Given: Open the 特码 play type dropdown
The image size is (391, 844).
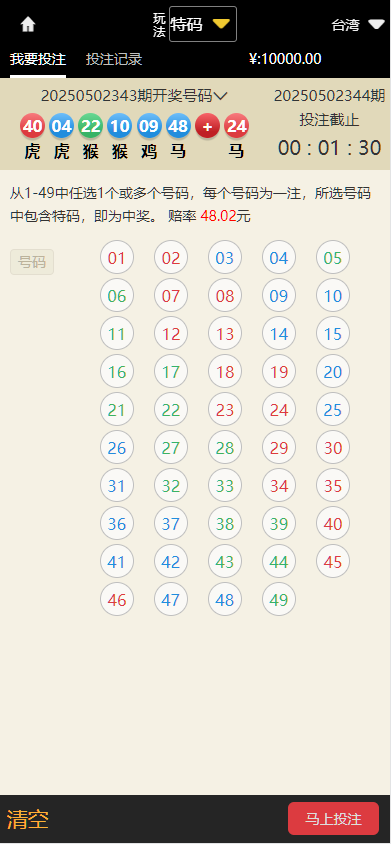Looking at the screenshot, I should (203, 24).
